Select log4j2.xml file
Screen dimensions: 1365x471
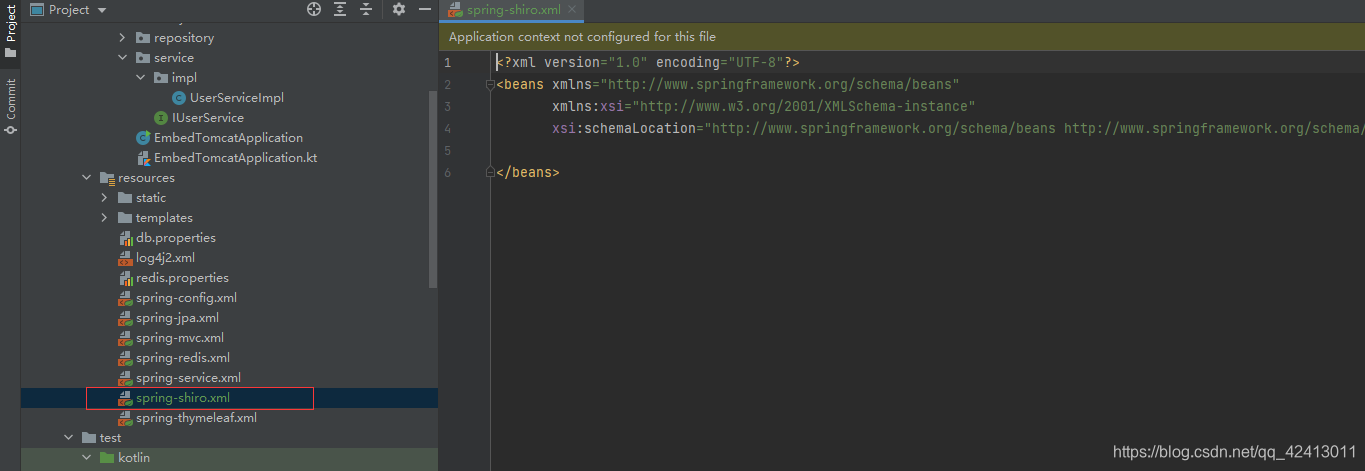[165, 257]
